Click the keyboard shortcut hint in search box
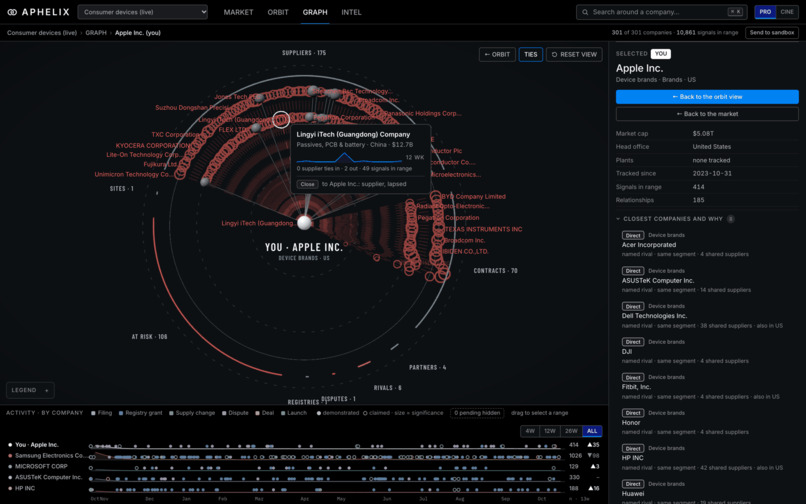The image size is (806, 504). click(735, 12)
